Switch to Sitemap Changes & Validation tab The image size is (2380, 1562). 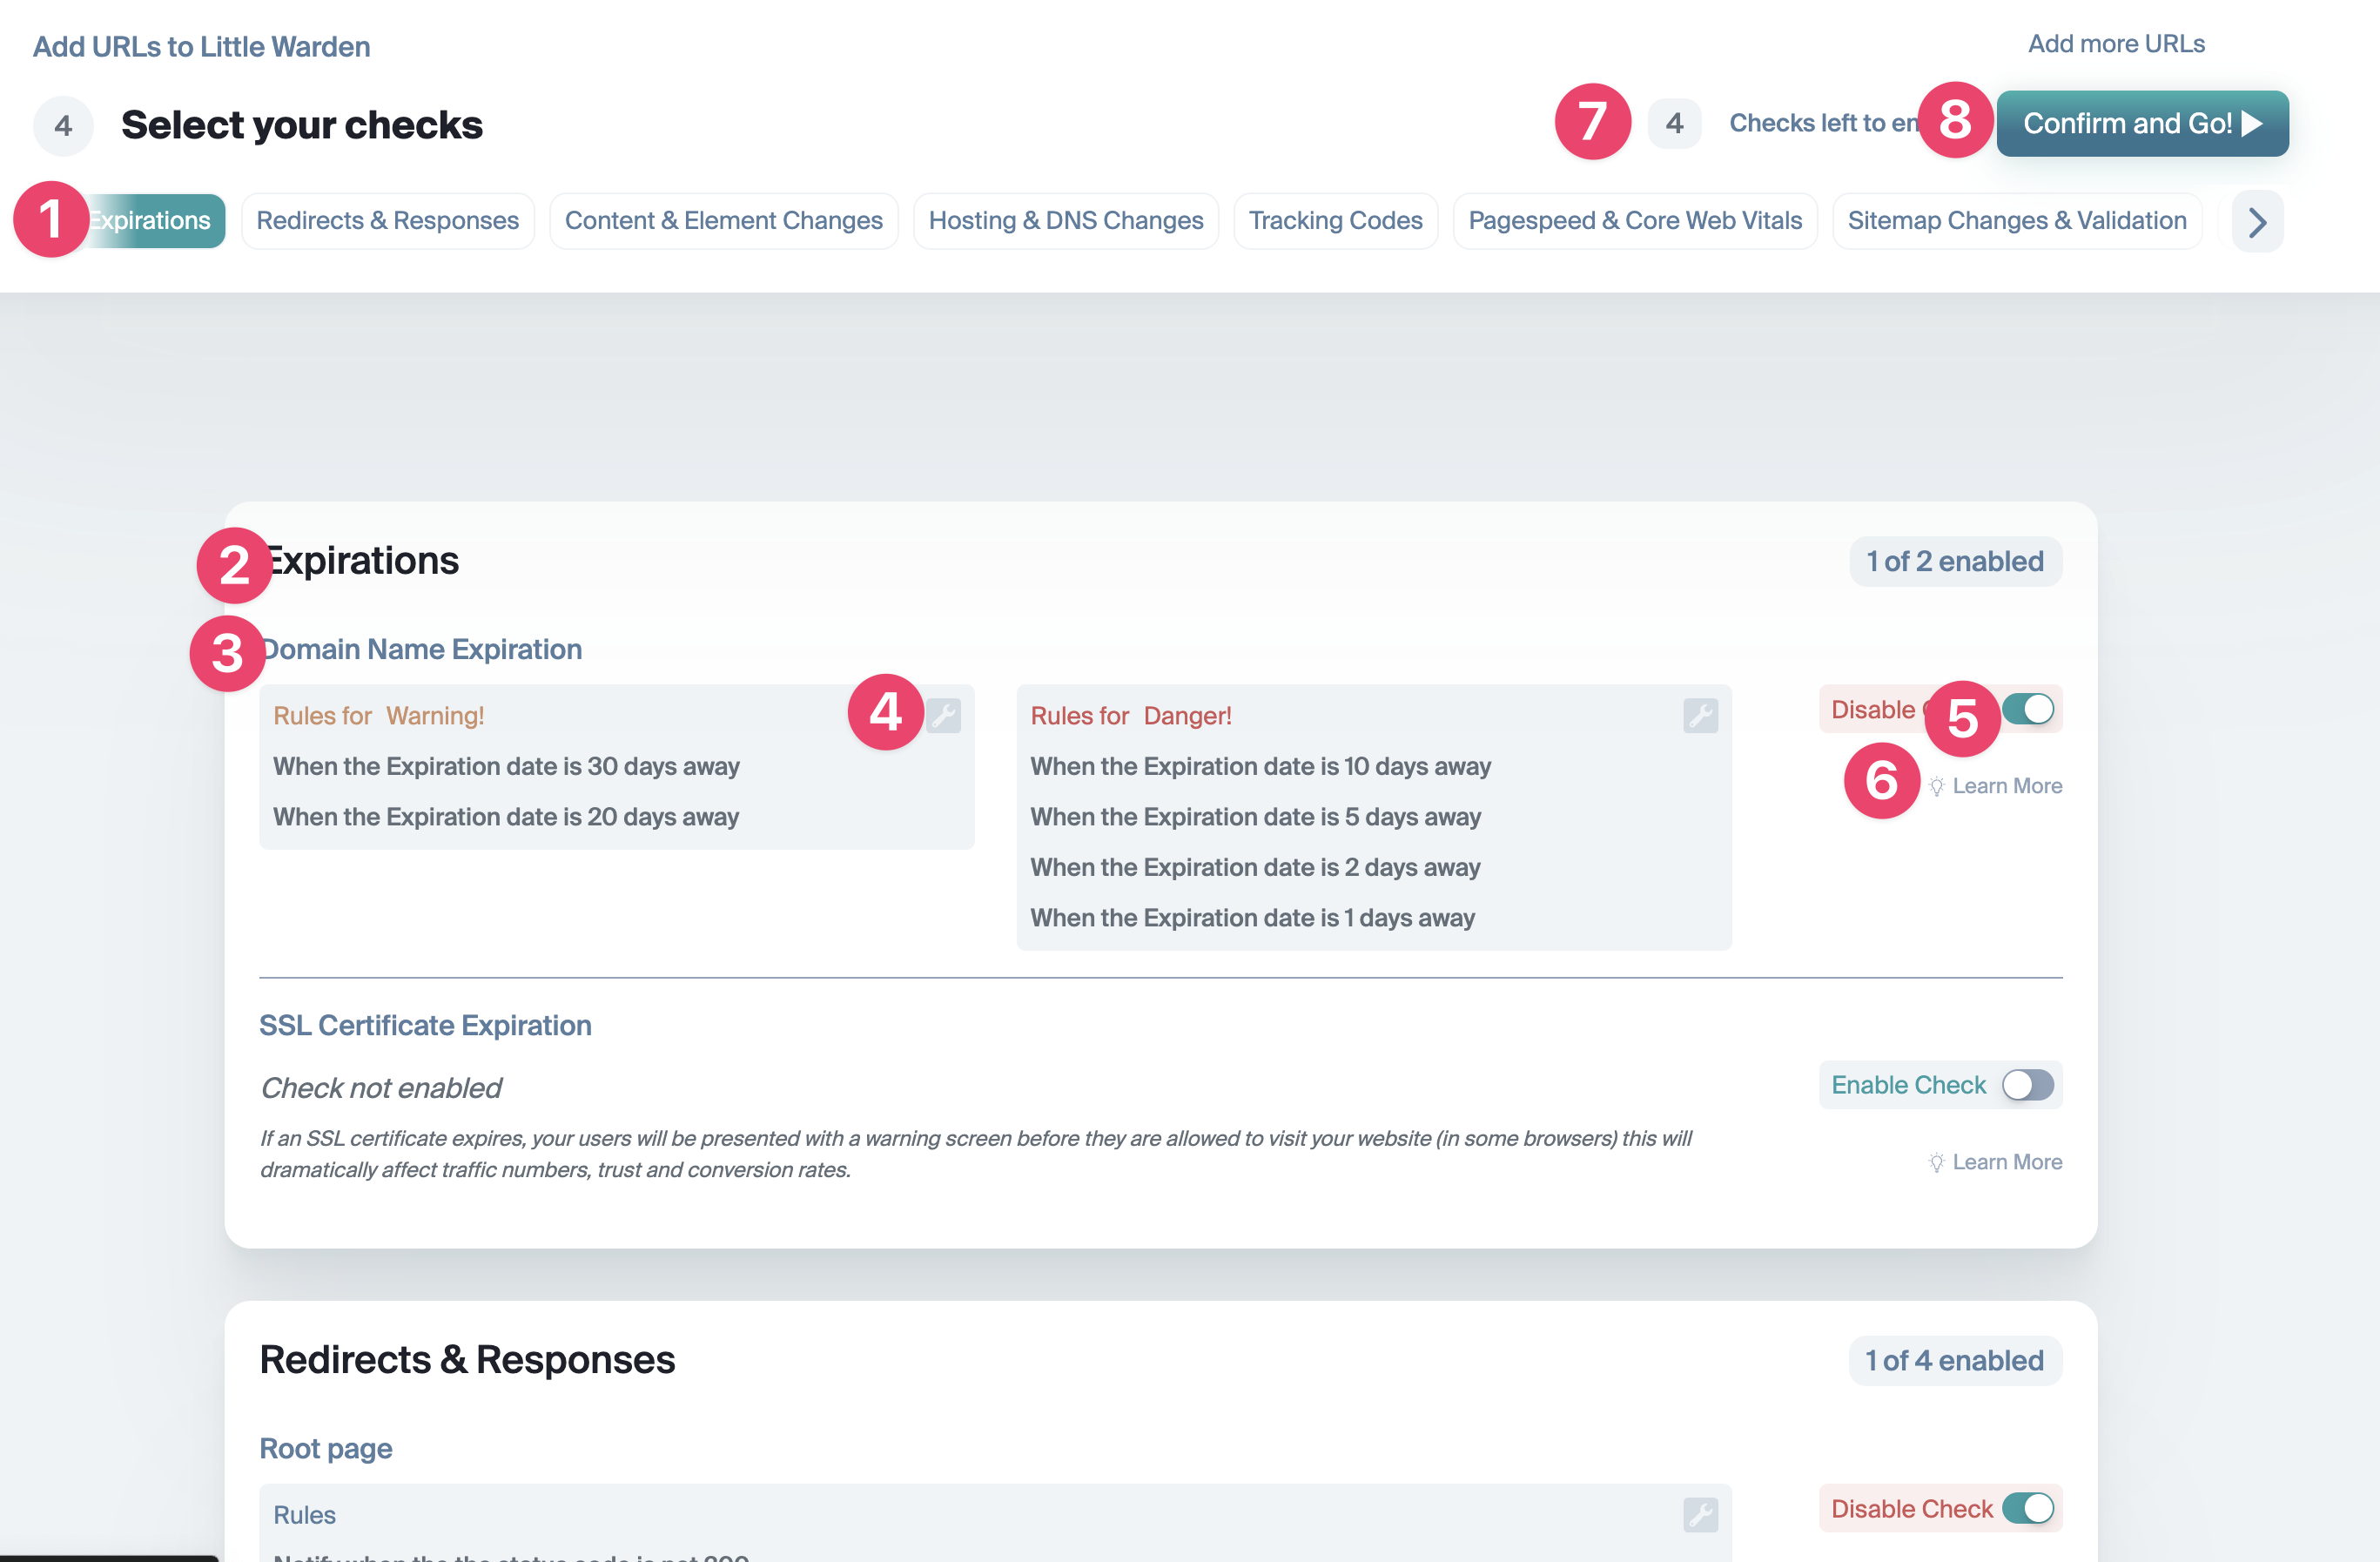tap(2017, 221)
